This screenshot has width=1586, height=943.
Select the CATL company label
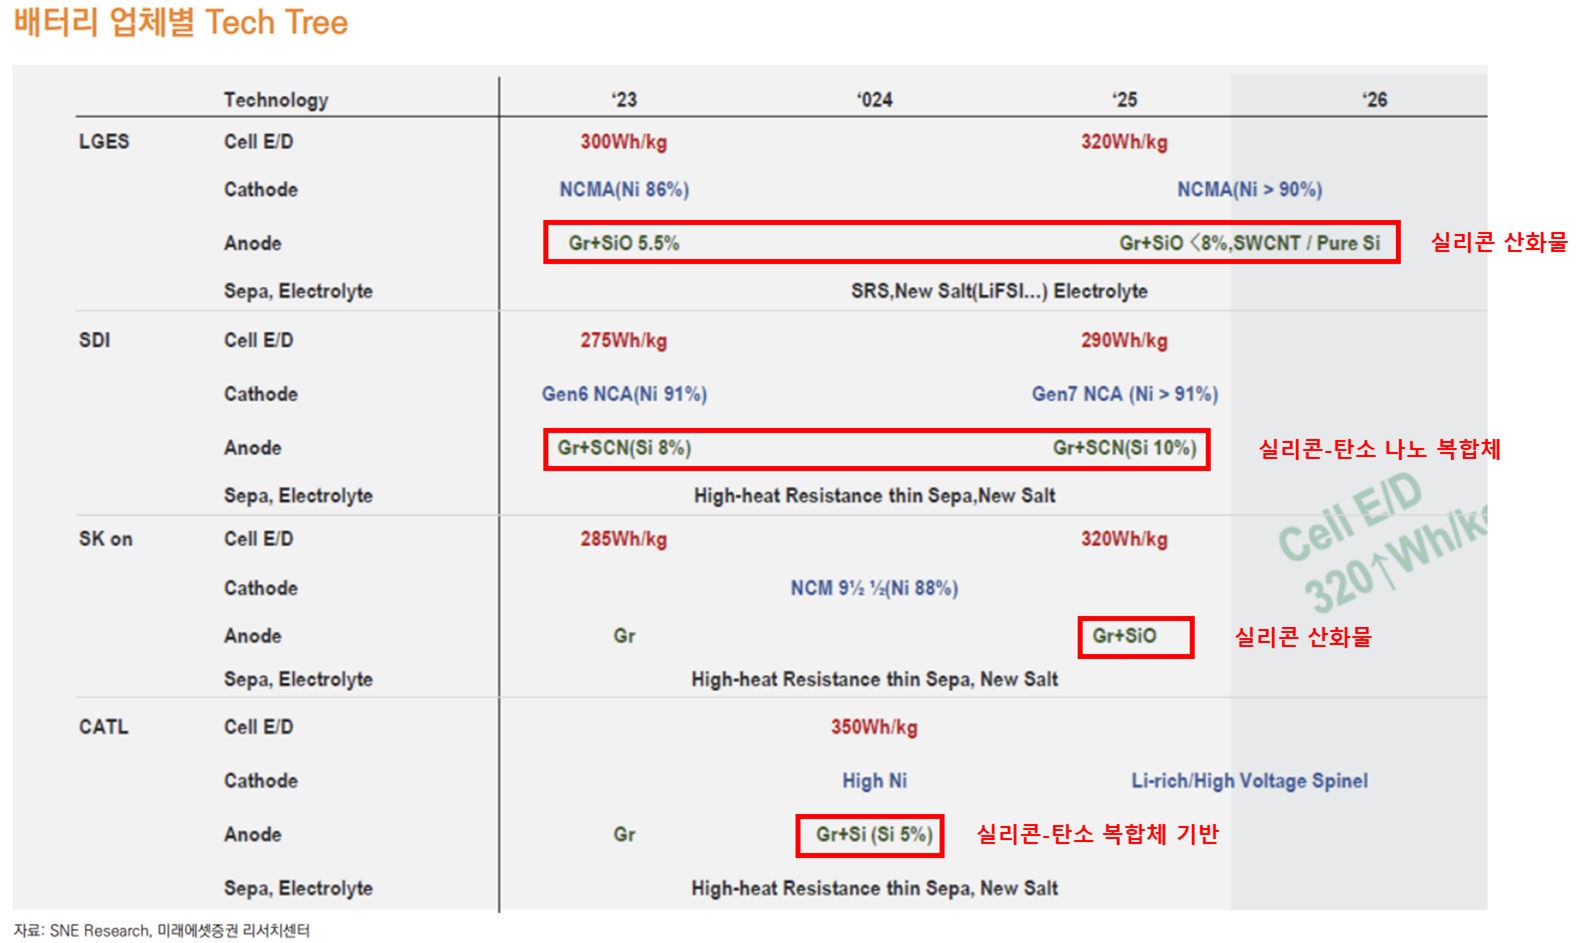coord(103,727)
